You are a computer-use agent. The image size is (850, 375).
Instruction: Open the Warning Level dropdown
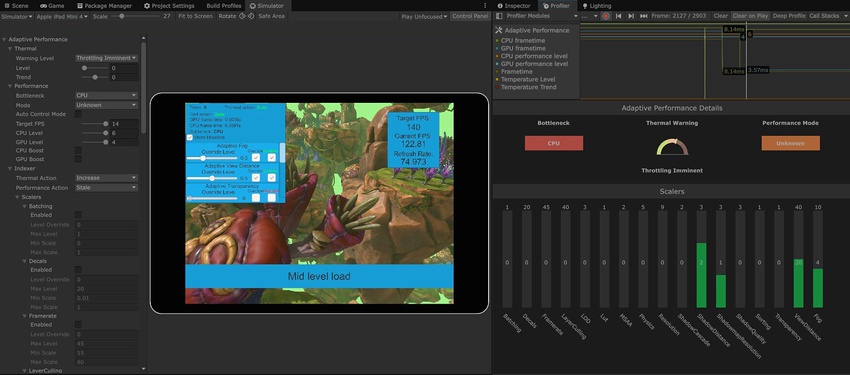point(106,58)
